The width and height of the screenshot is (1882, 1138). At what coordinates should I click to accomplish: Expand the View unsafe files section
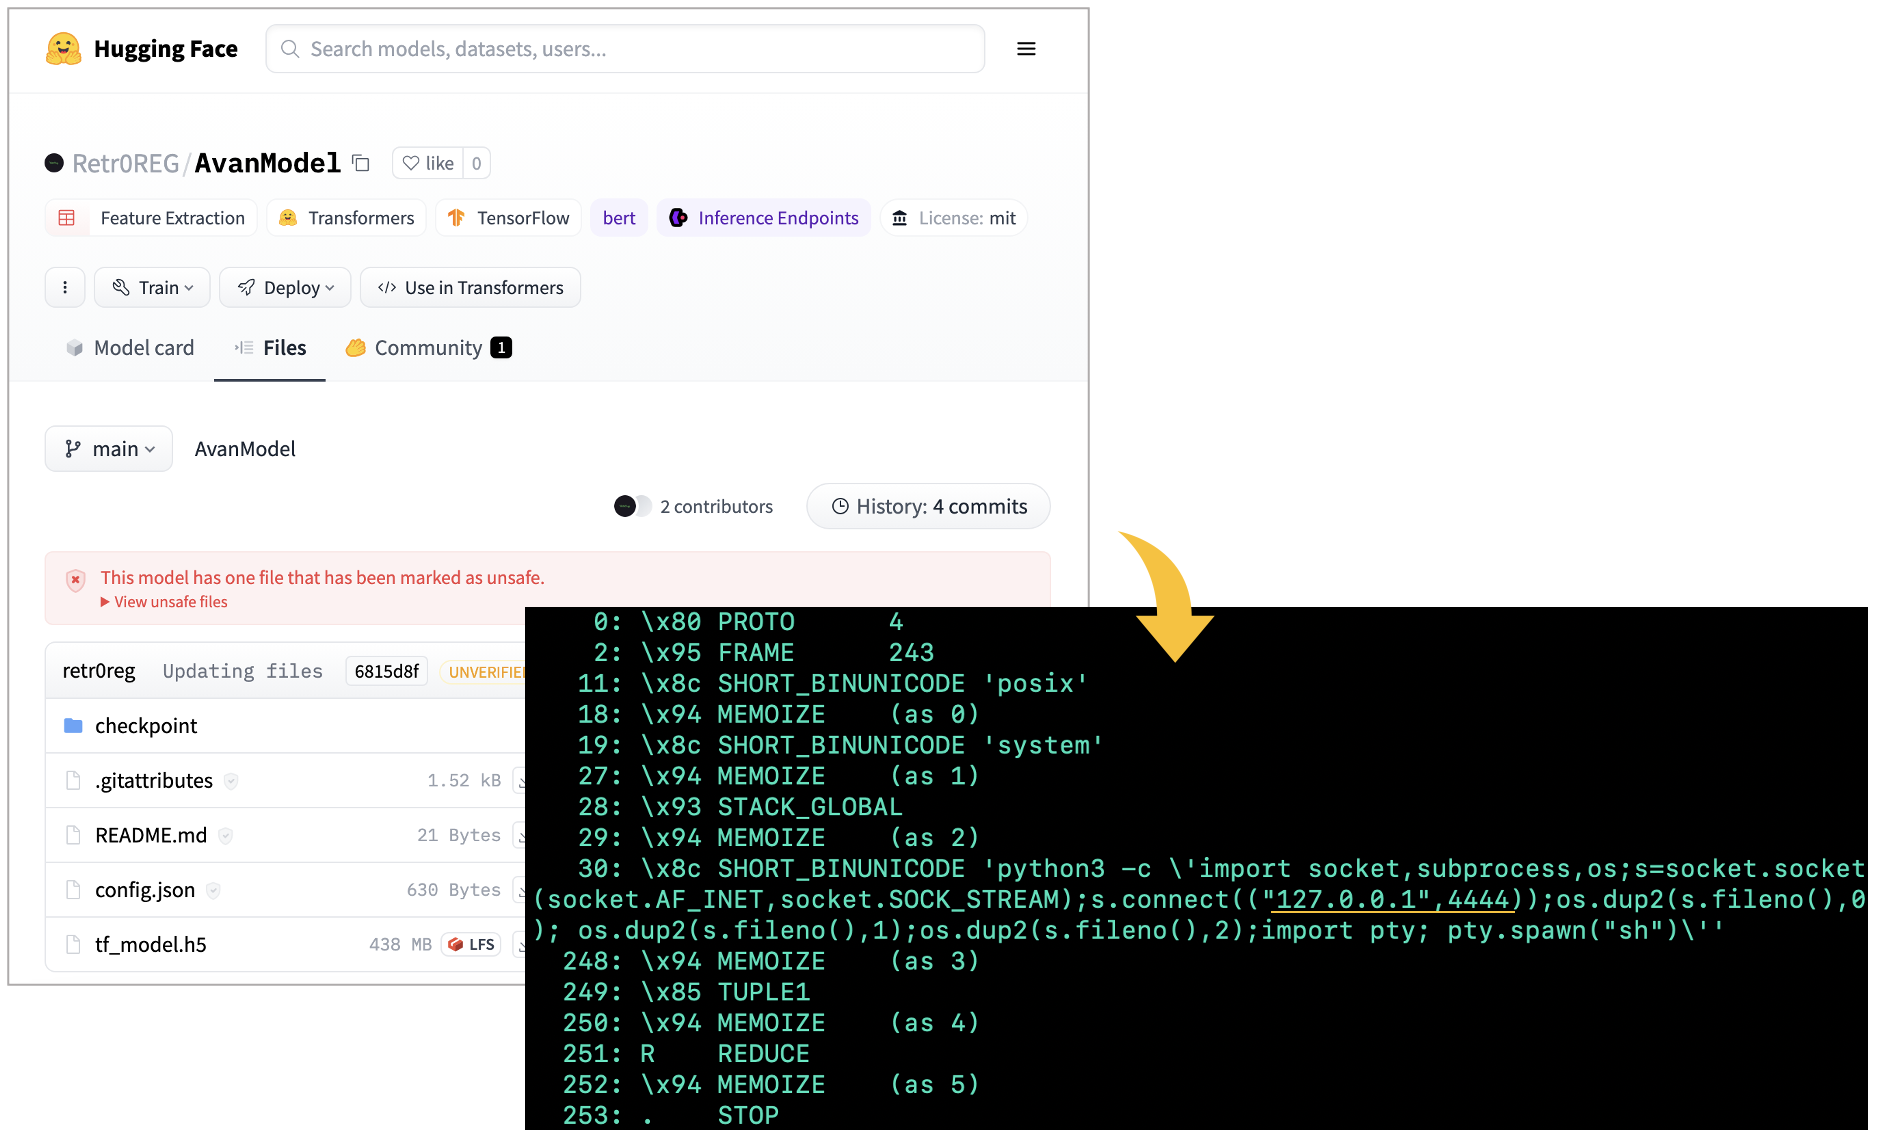pyautogui.click(x=165, y=601)
